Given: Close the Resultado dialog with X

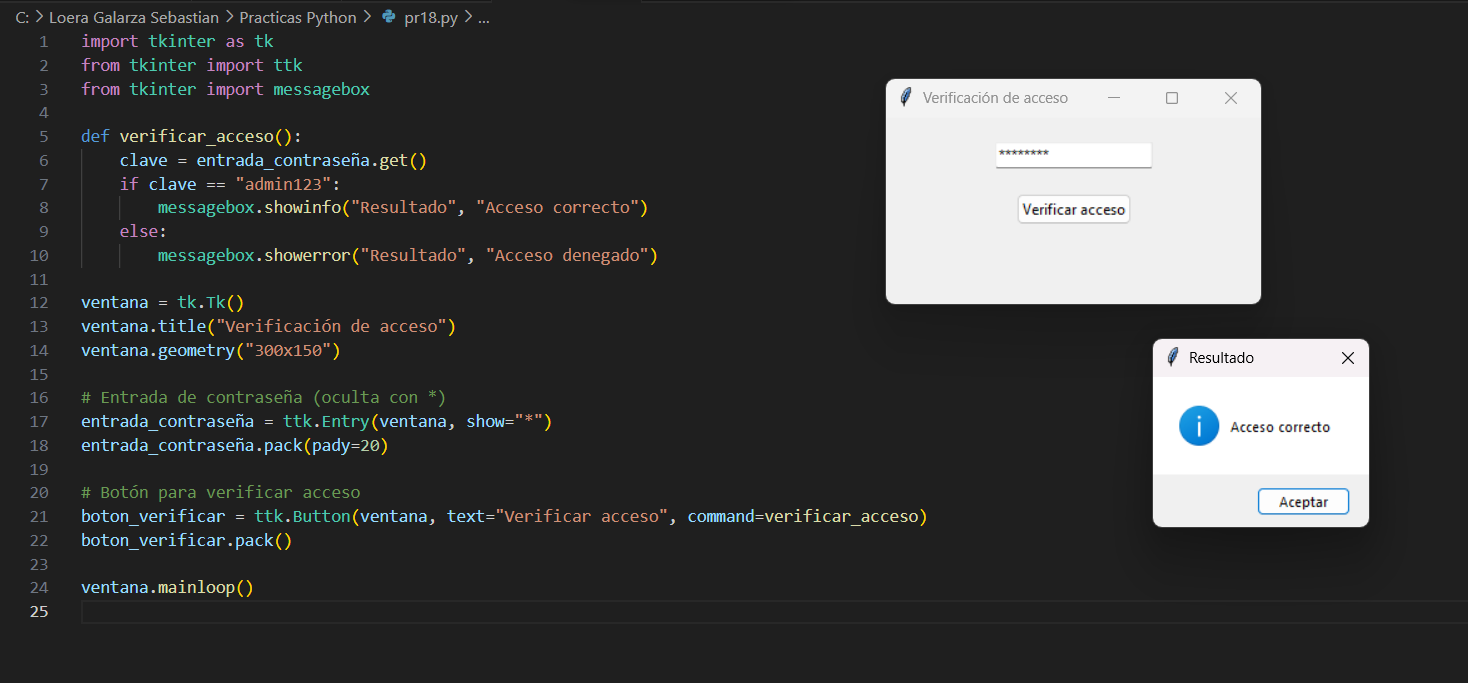Looking at the screenshot, I should point(1347,358).
